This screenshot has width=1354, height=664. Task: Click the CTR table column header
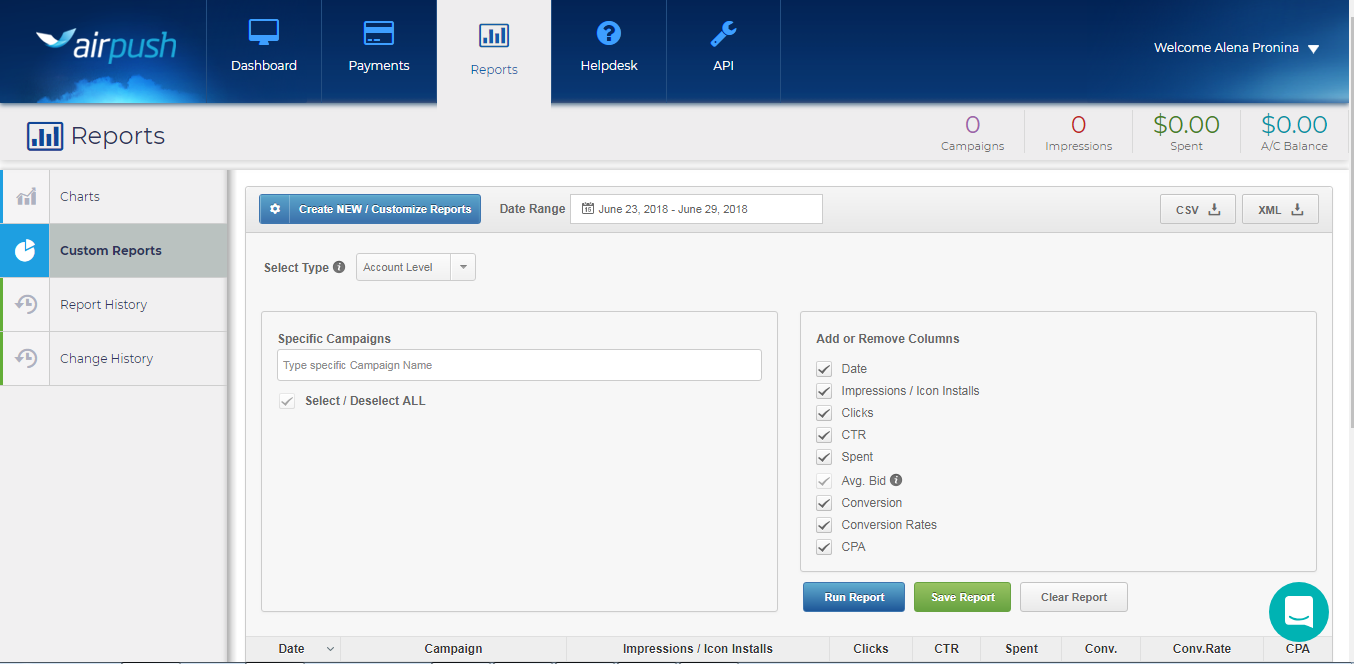(x=947, y=649)
